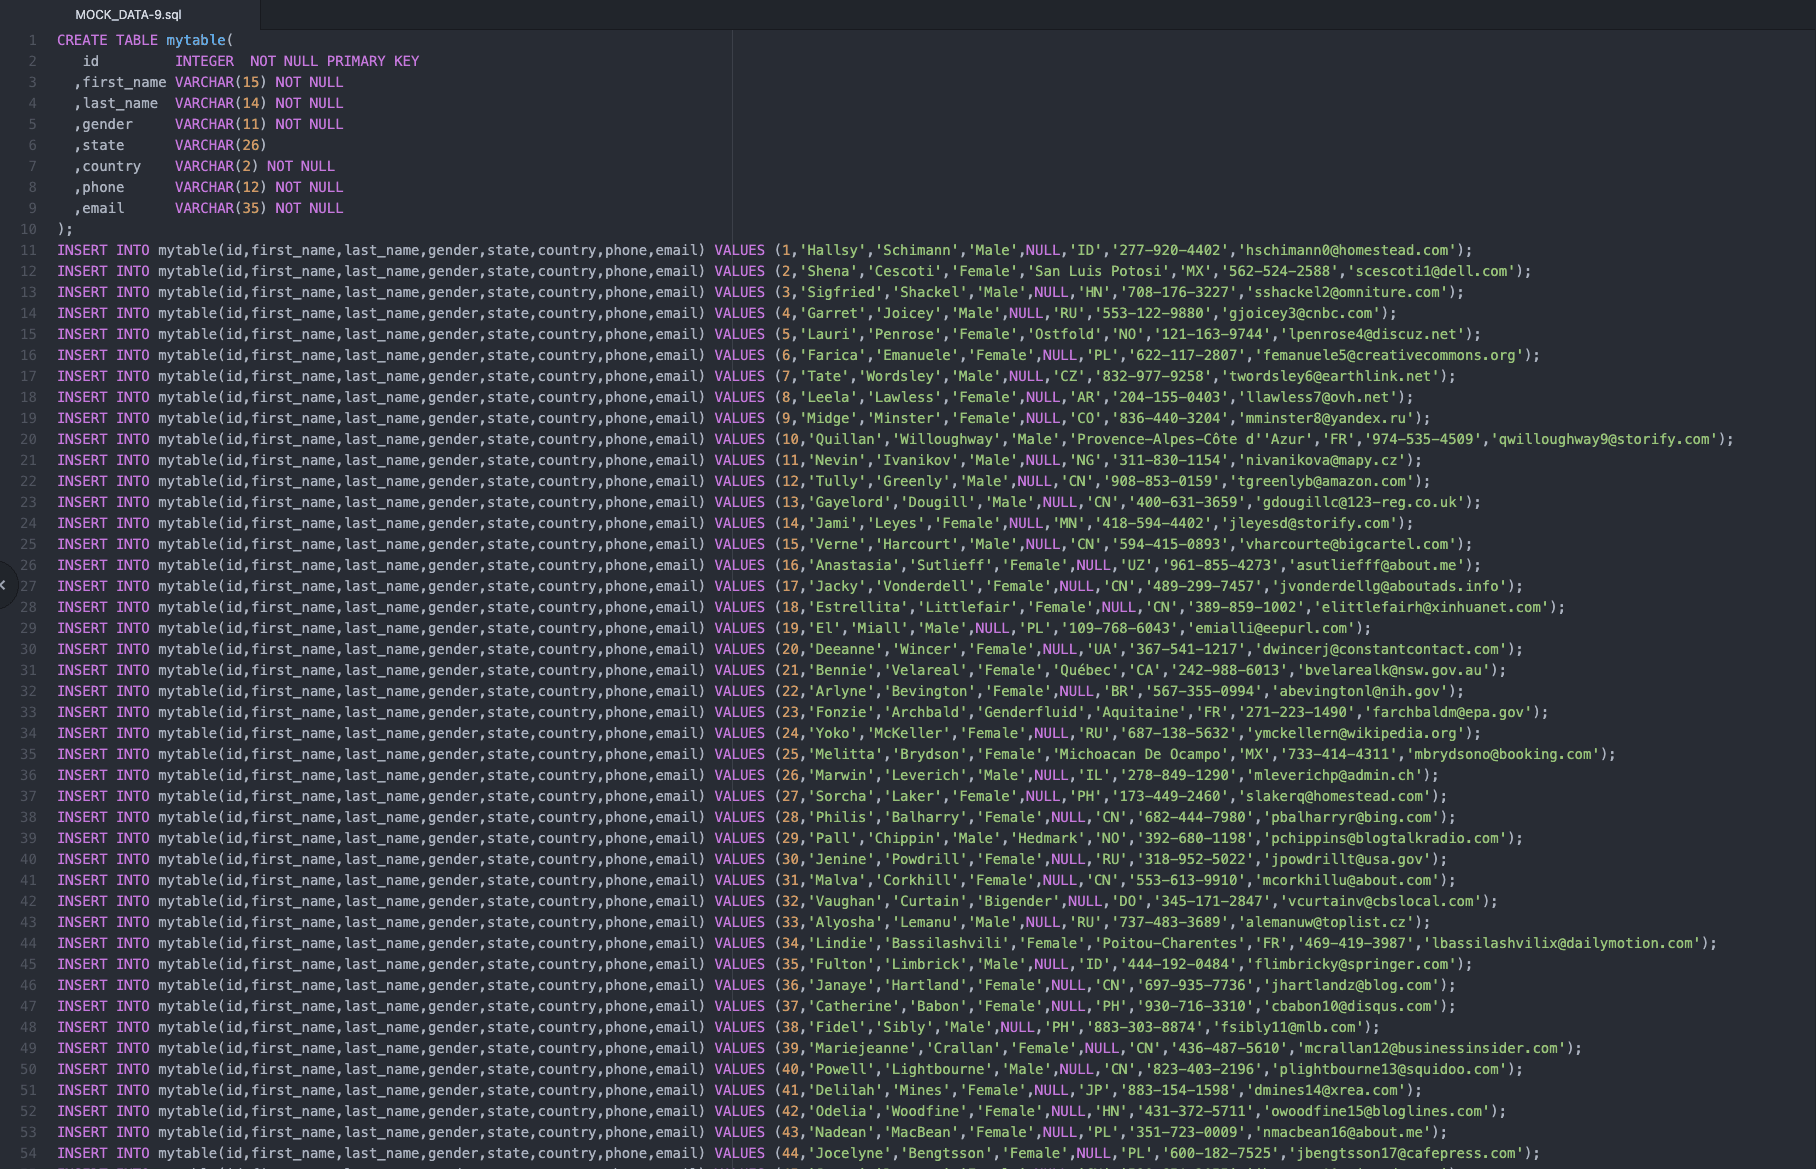Click the closing ');' on line 10
The image size is (1816, 1169).
(65, 229)
